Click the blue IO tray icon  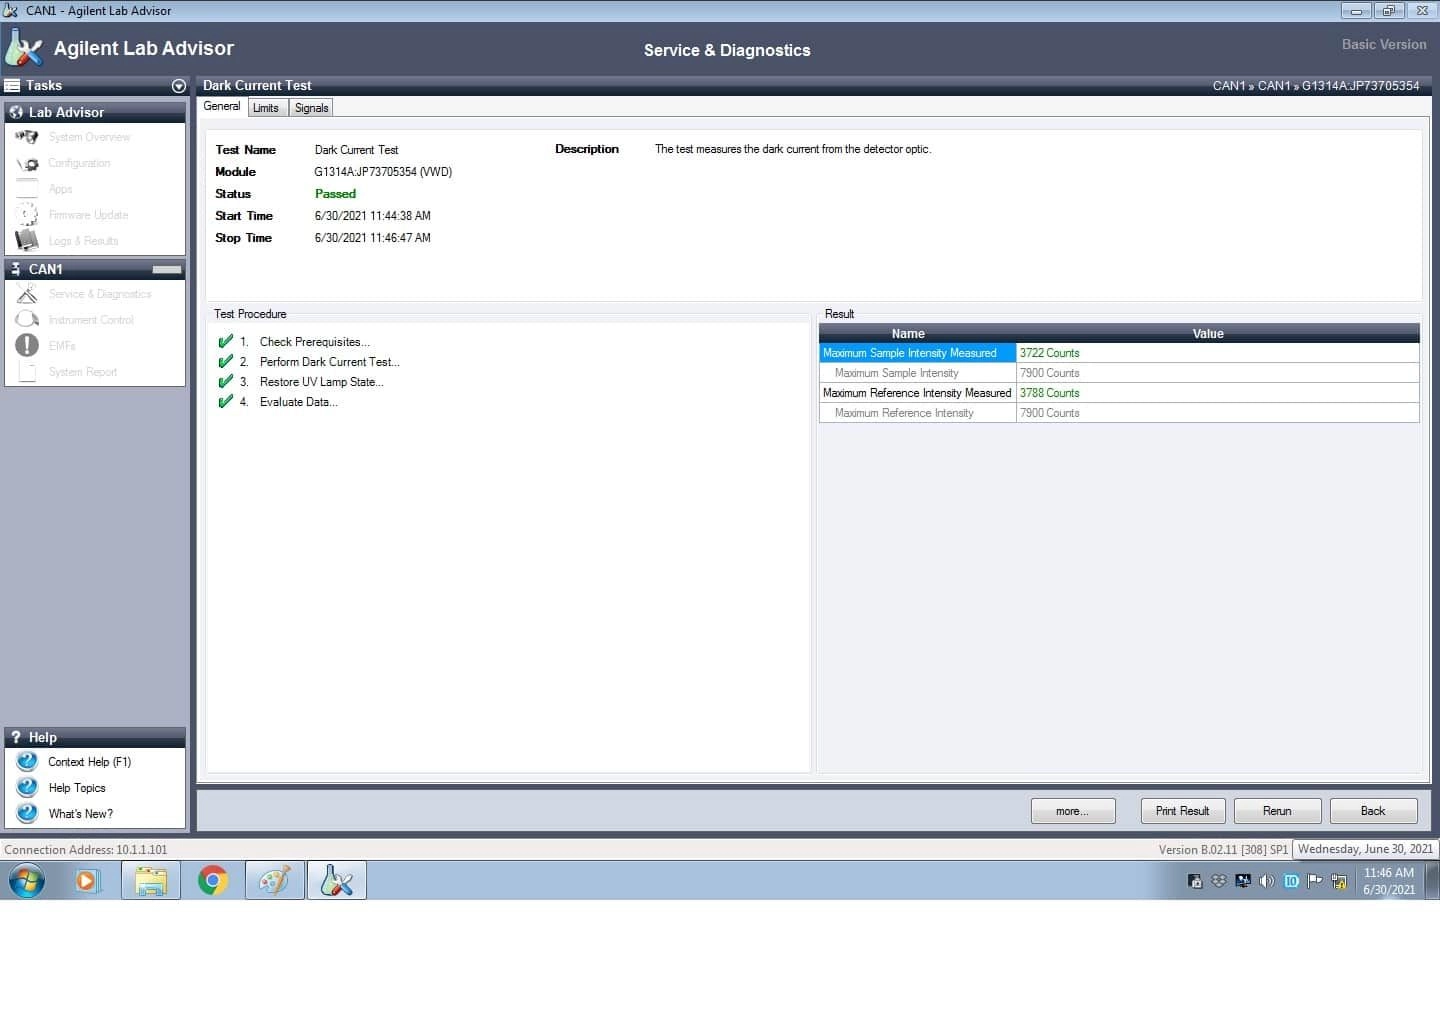(1291, 881)
